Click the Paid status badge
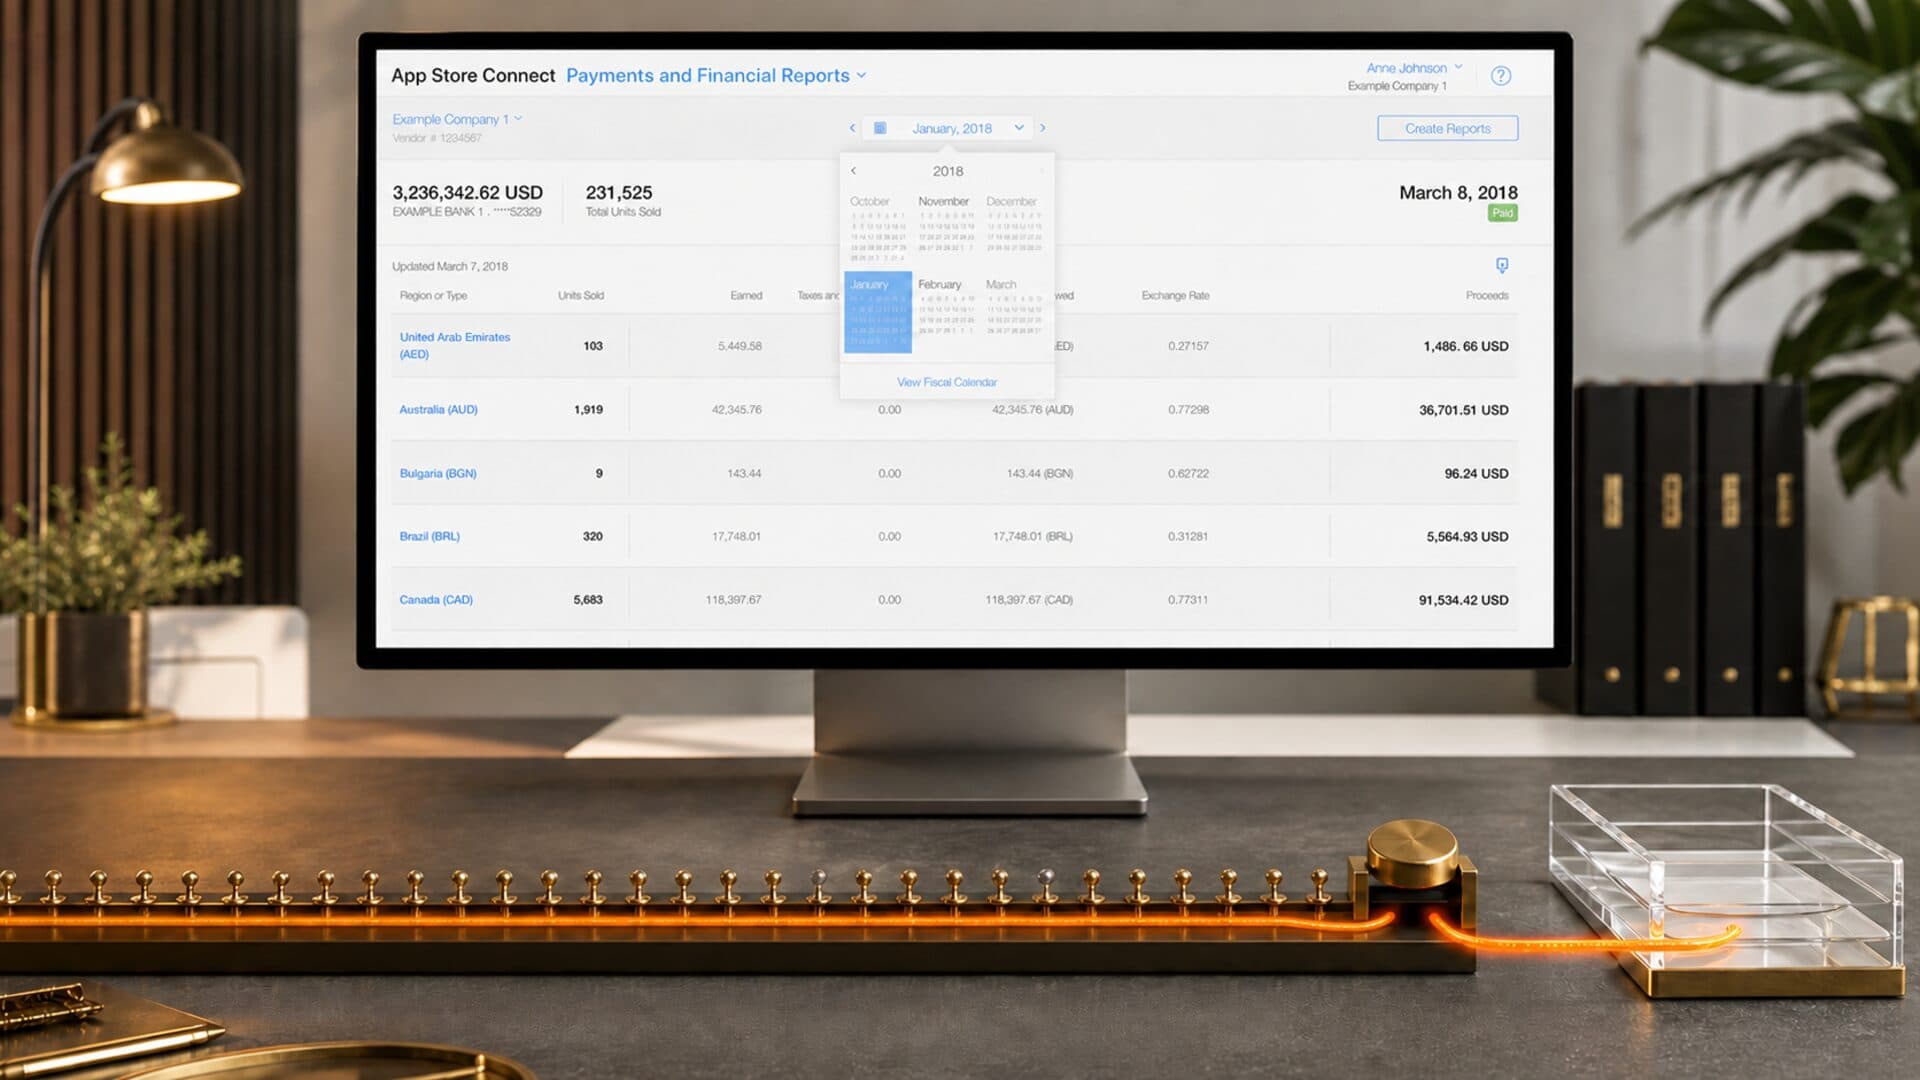Image resolution: width=1920 pixels, height=1080 pixels. (x=1502, y=213)
